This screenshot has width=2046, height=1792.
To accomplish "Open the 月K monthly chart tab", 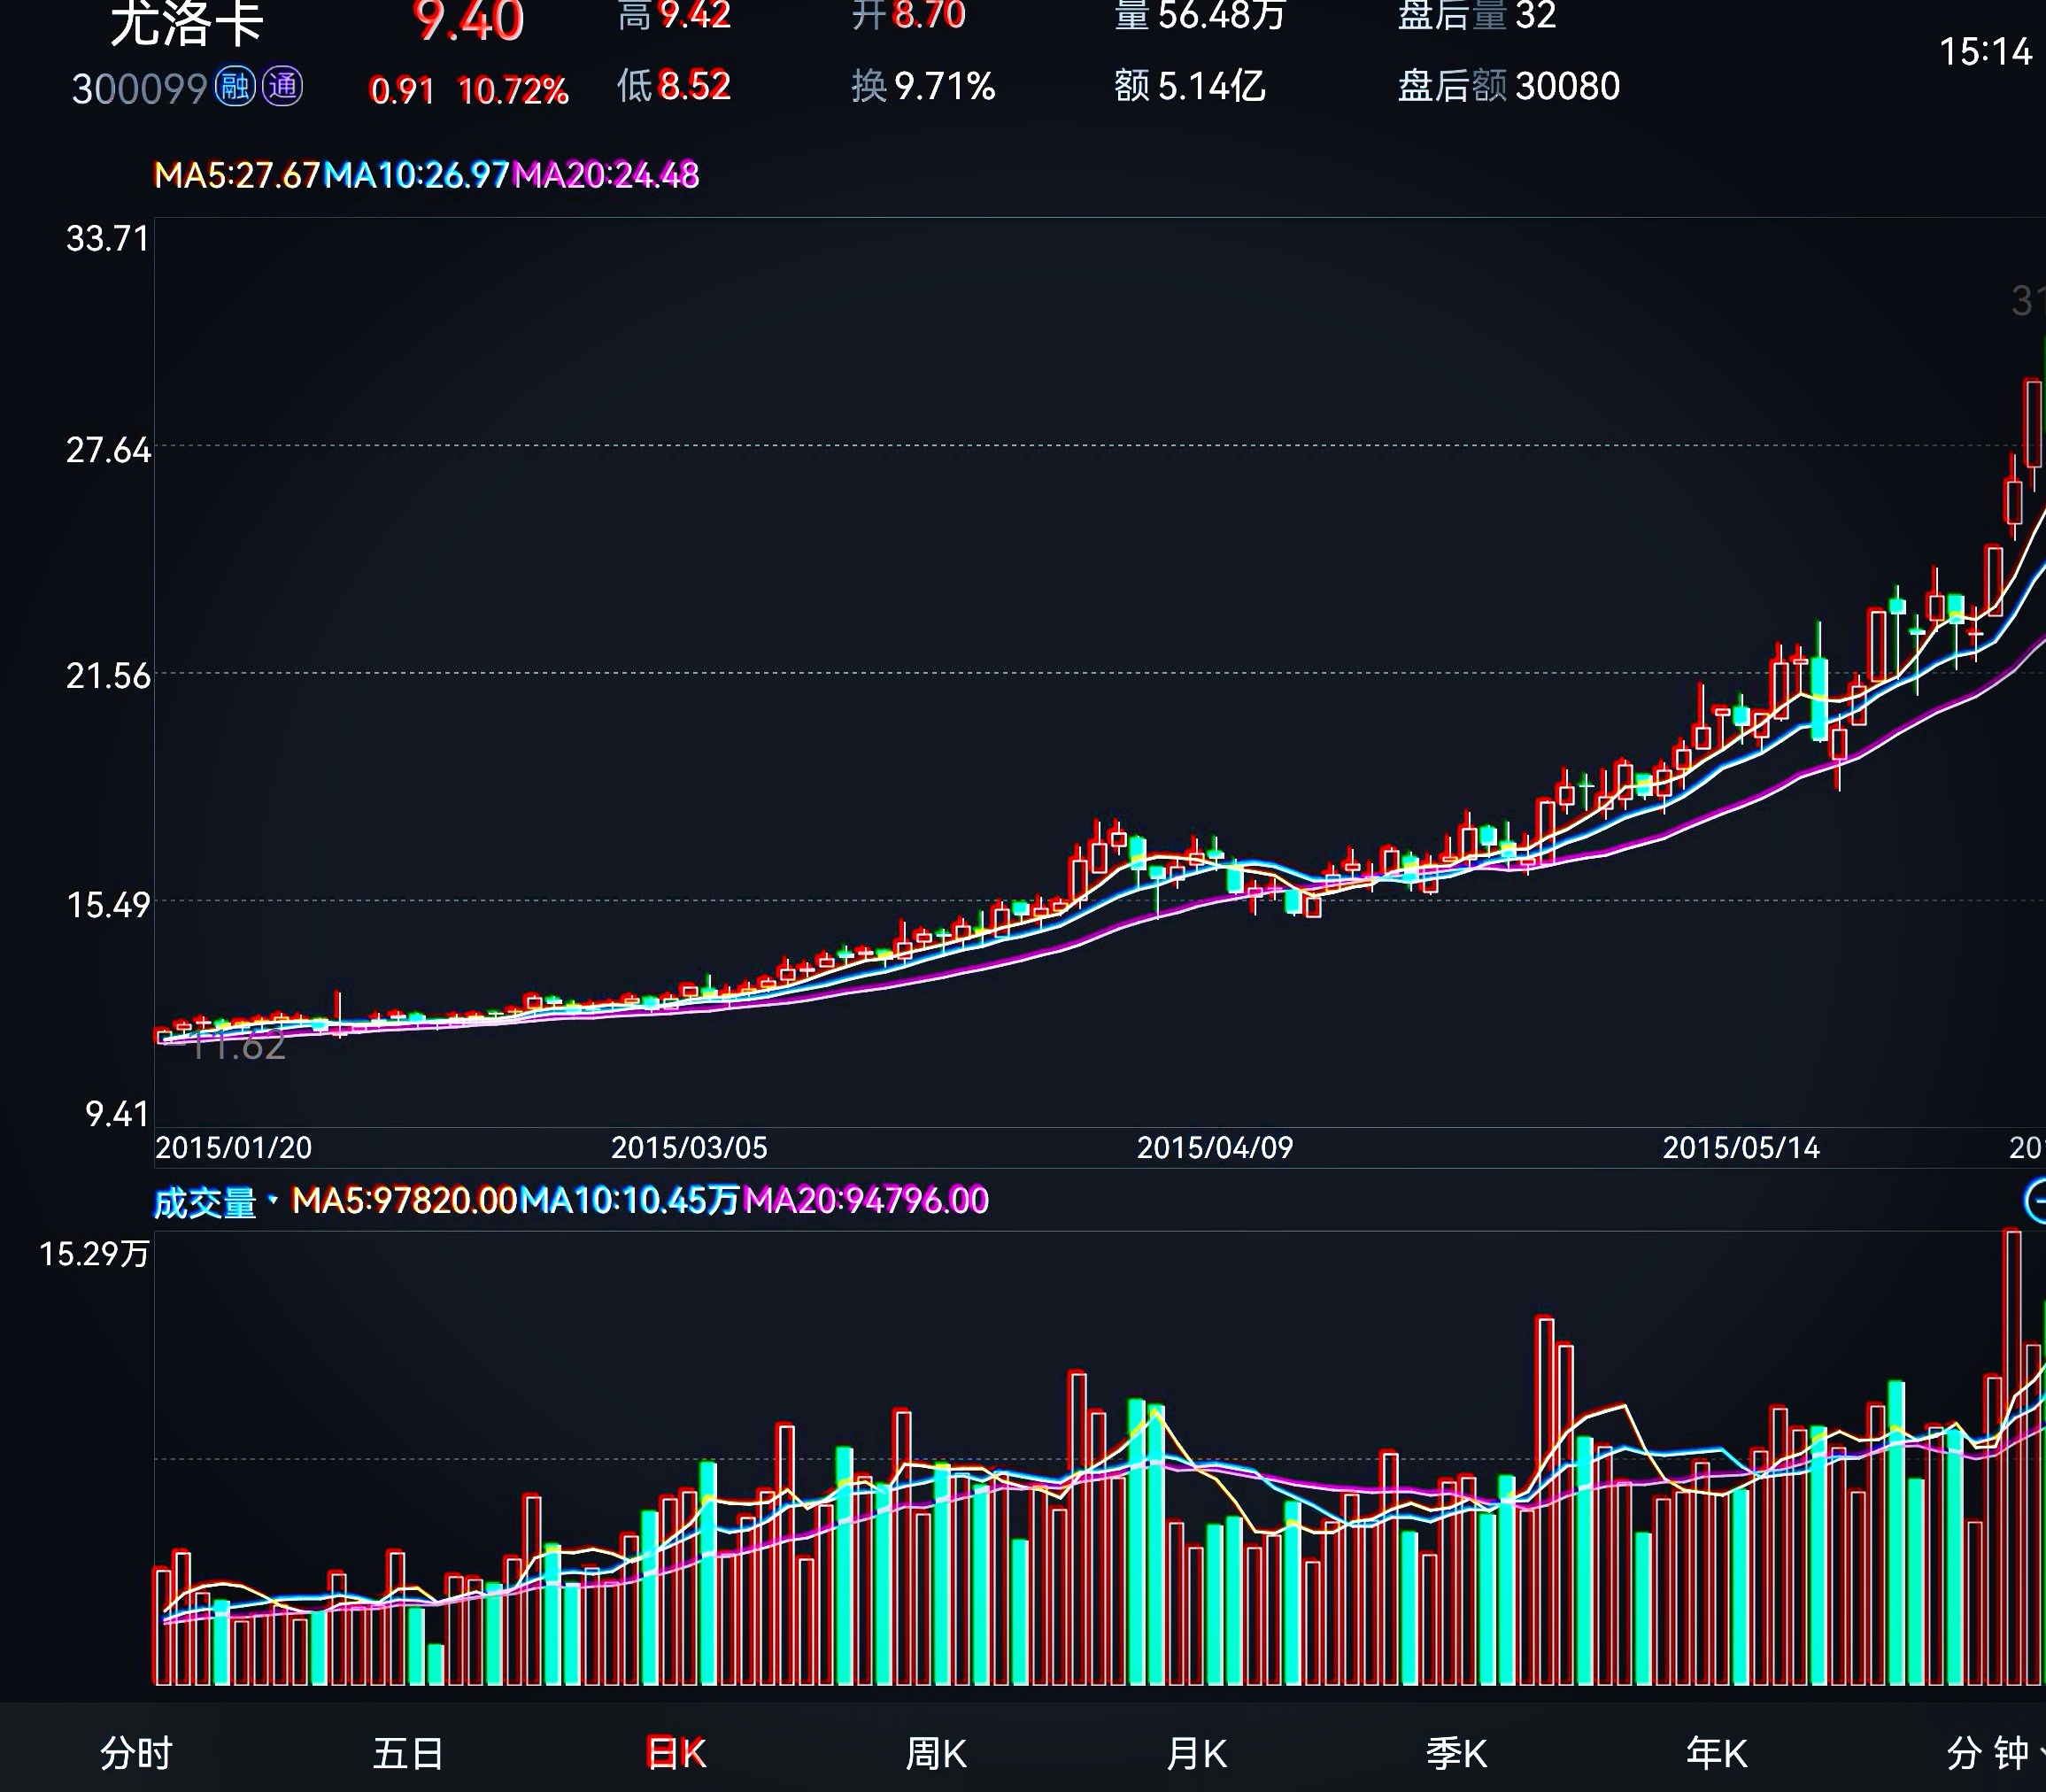I will click(1196, 1753).
